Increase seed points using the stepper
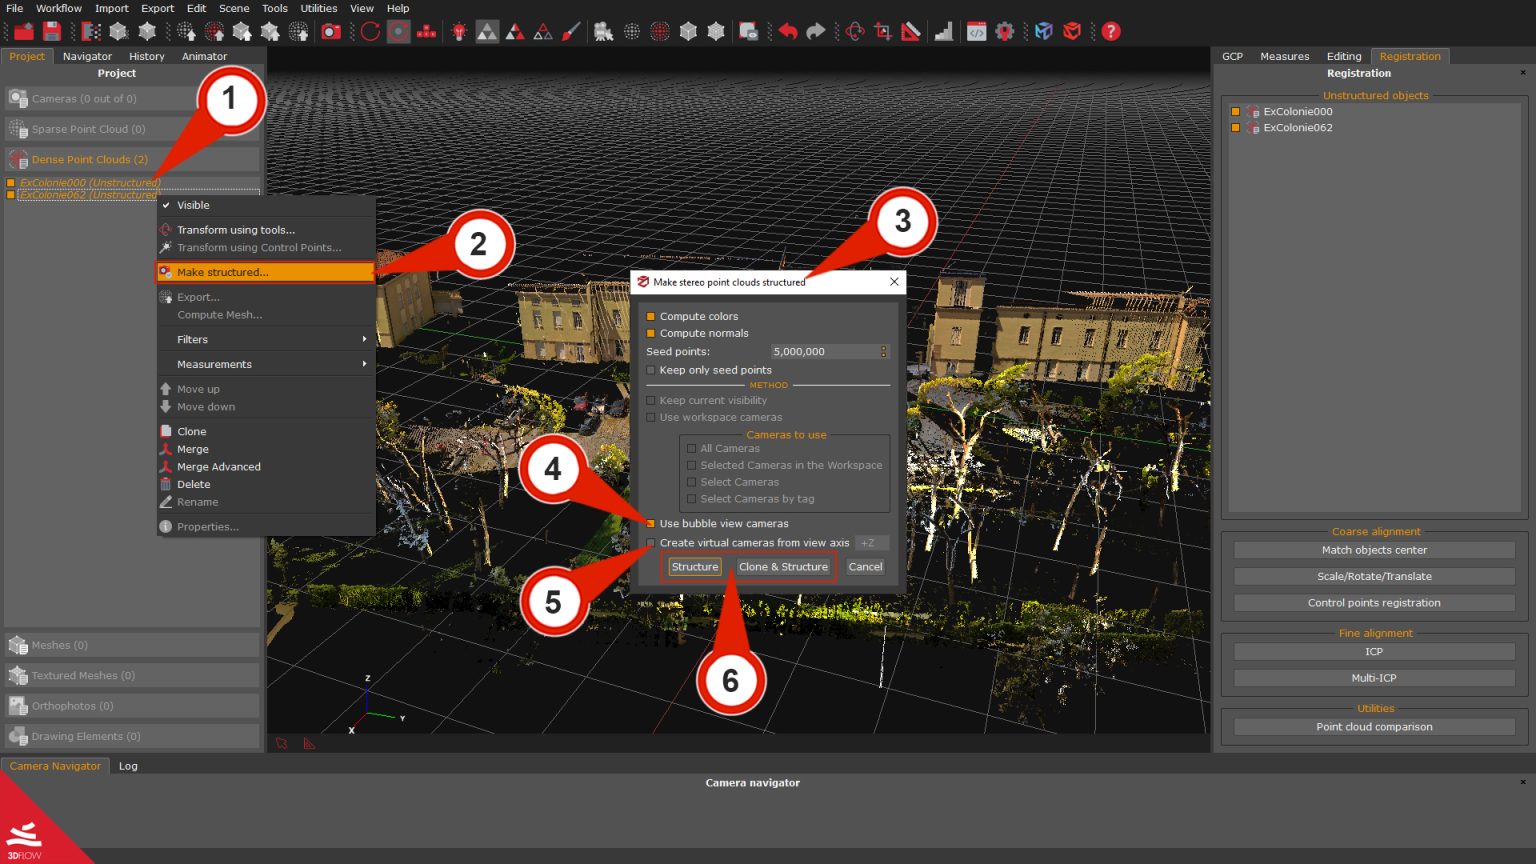This screenshot has height=864, width=1536. 882,348
